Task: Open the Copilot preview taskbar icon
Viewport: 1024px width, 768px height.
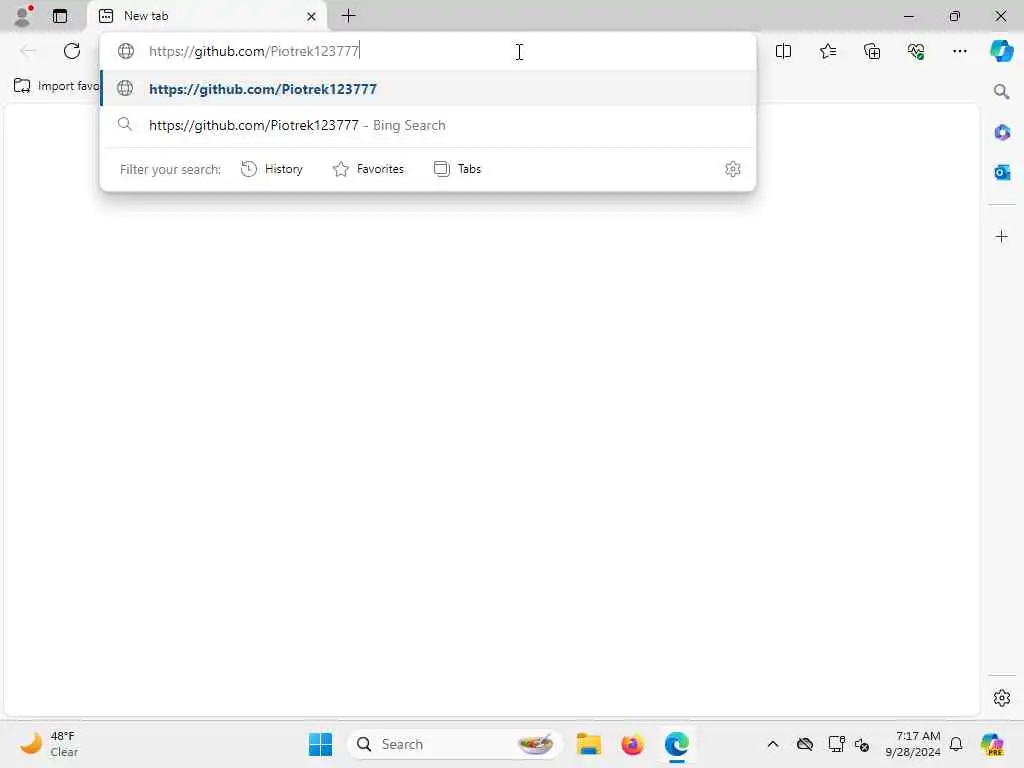Action: click(991, 744)
